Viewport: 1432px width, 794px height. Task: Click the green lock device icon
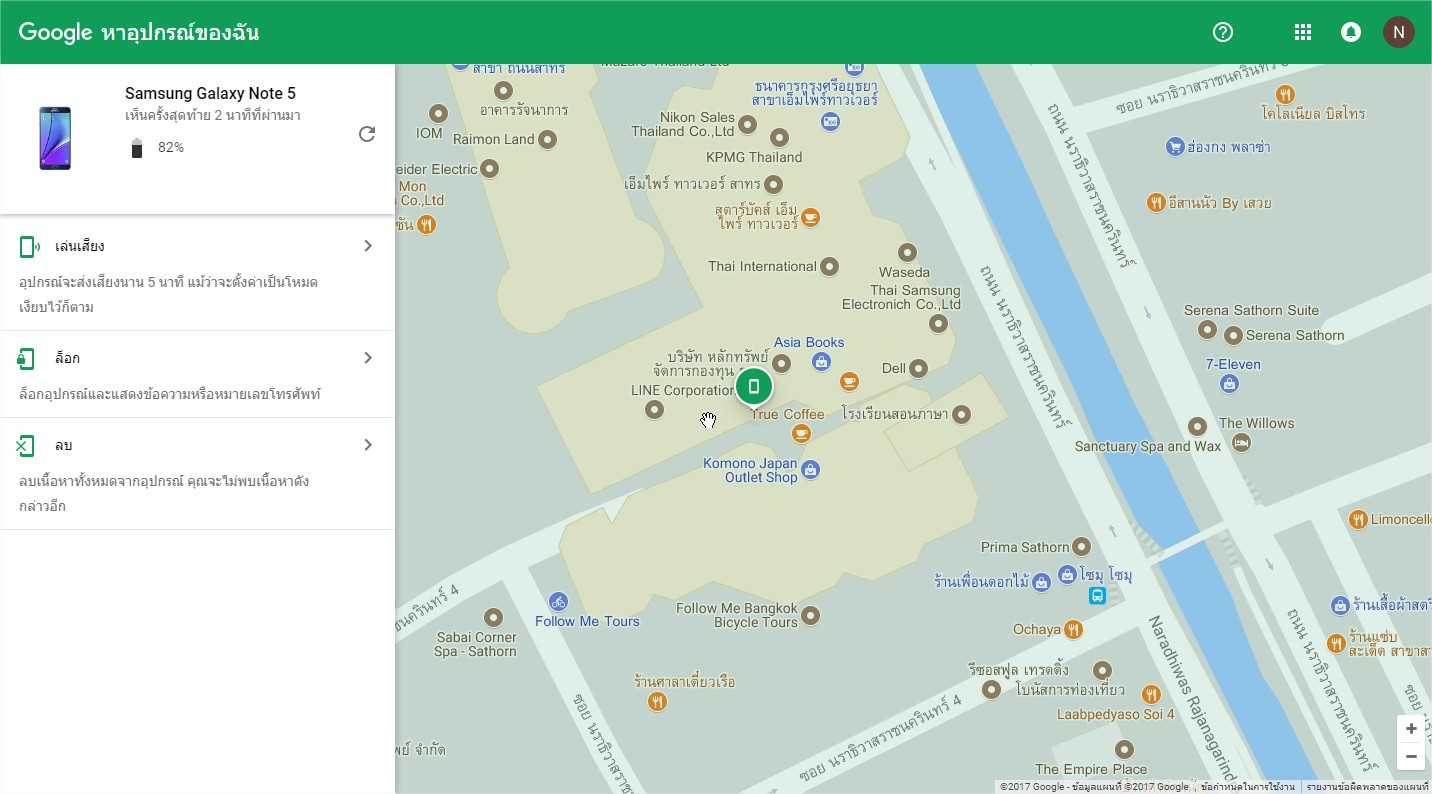click(25, 358)
